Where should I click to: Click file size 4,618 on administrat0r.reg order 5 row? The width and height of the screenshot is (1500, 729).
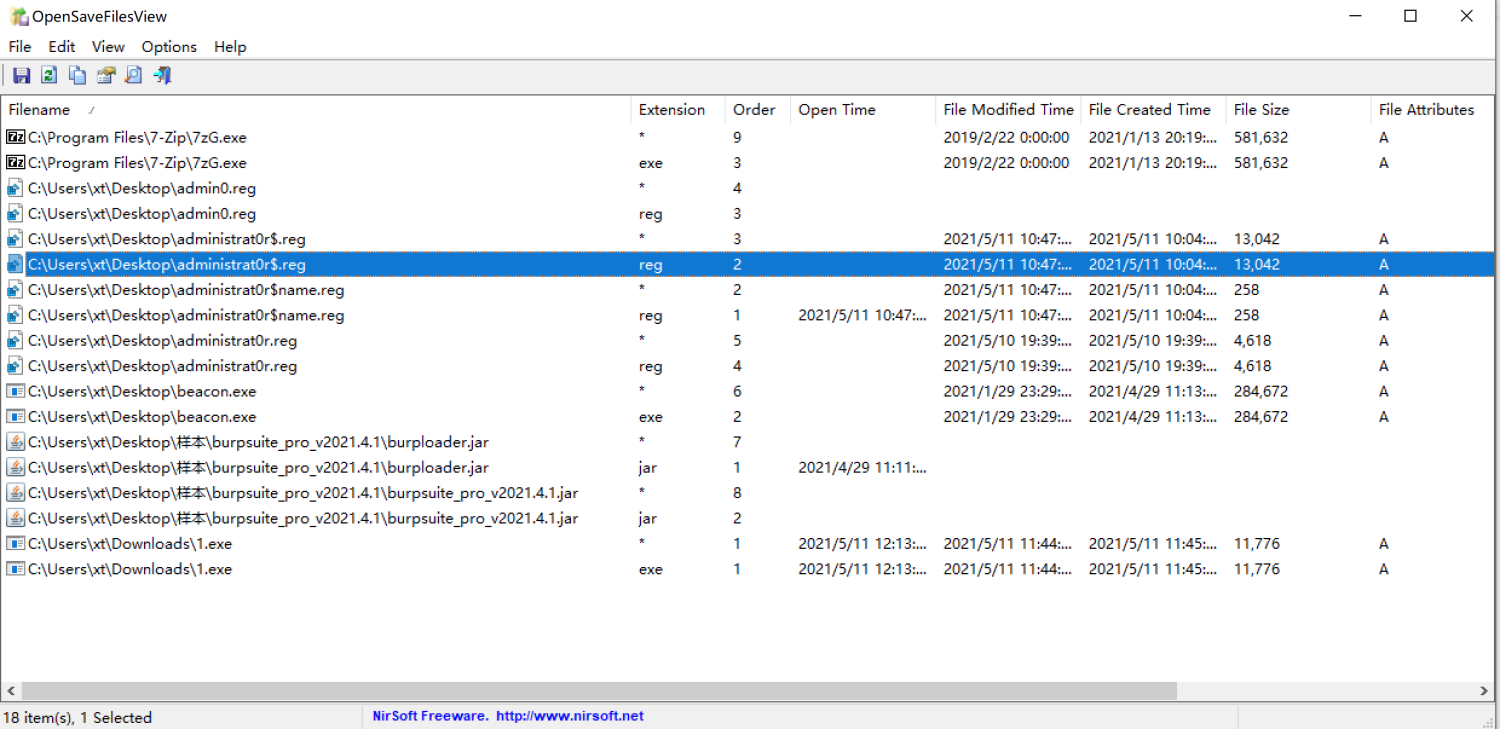[1253, 340]
